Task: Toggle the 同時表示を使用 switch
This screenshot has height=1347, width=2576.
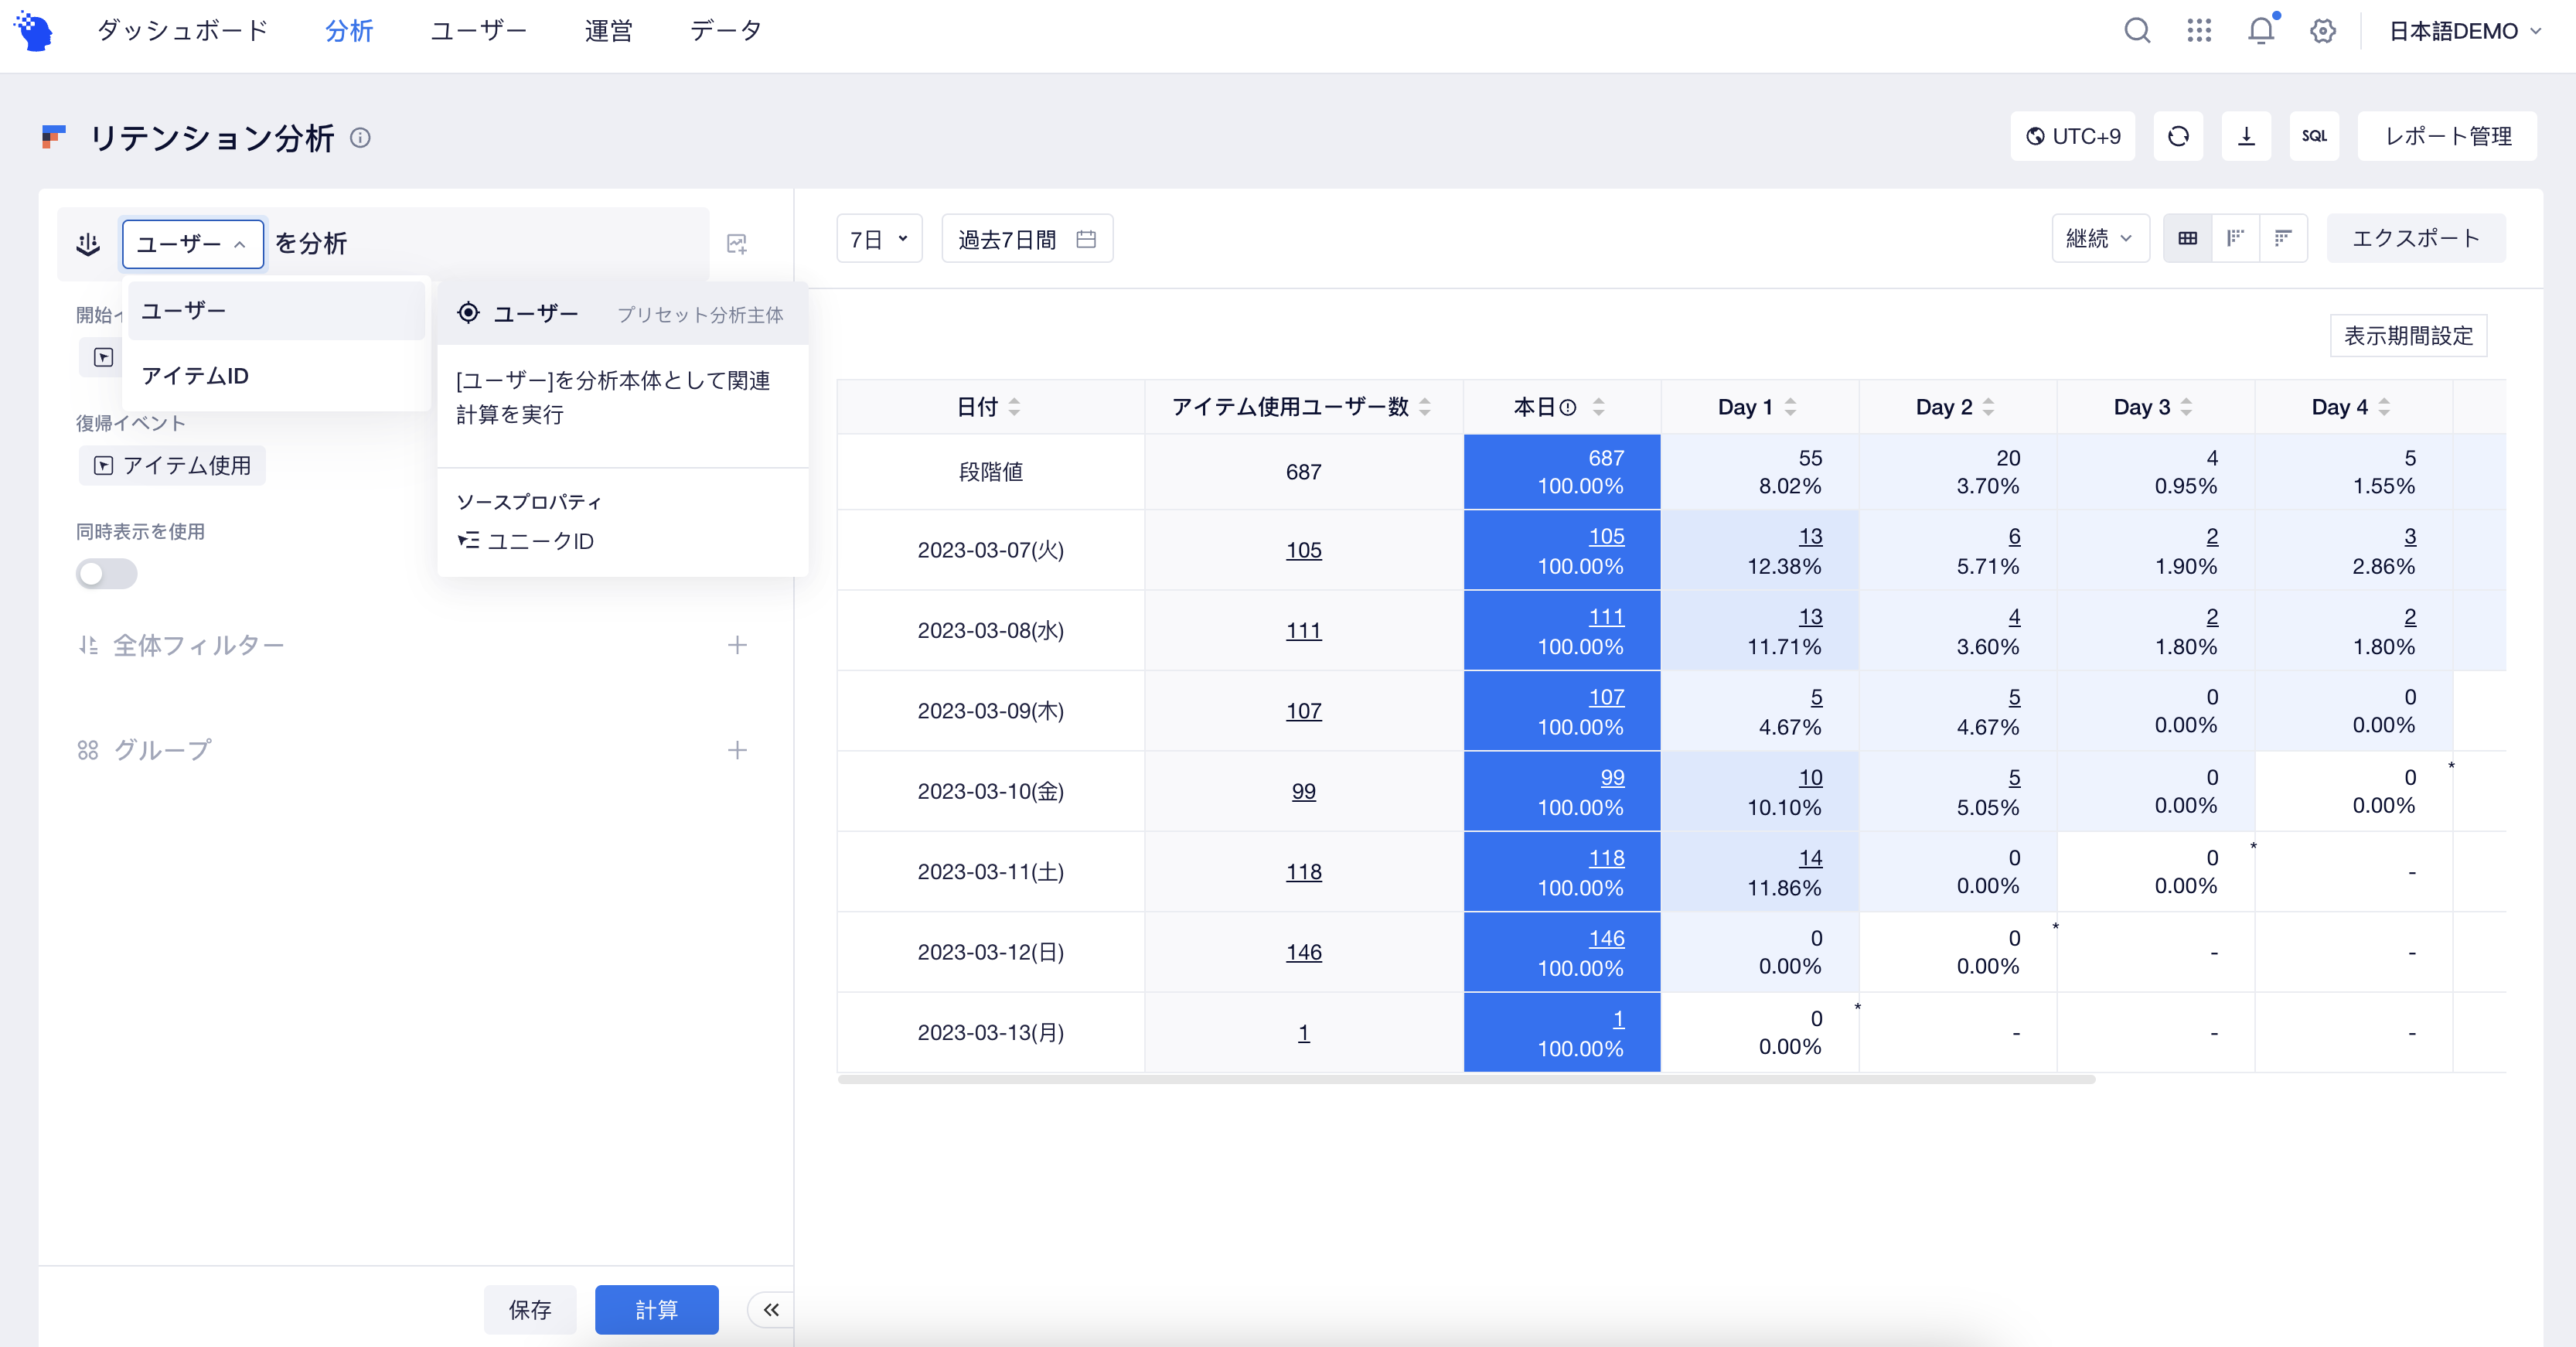Action: pos(107,574)
